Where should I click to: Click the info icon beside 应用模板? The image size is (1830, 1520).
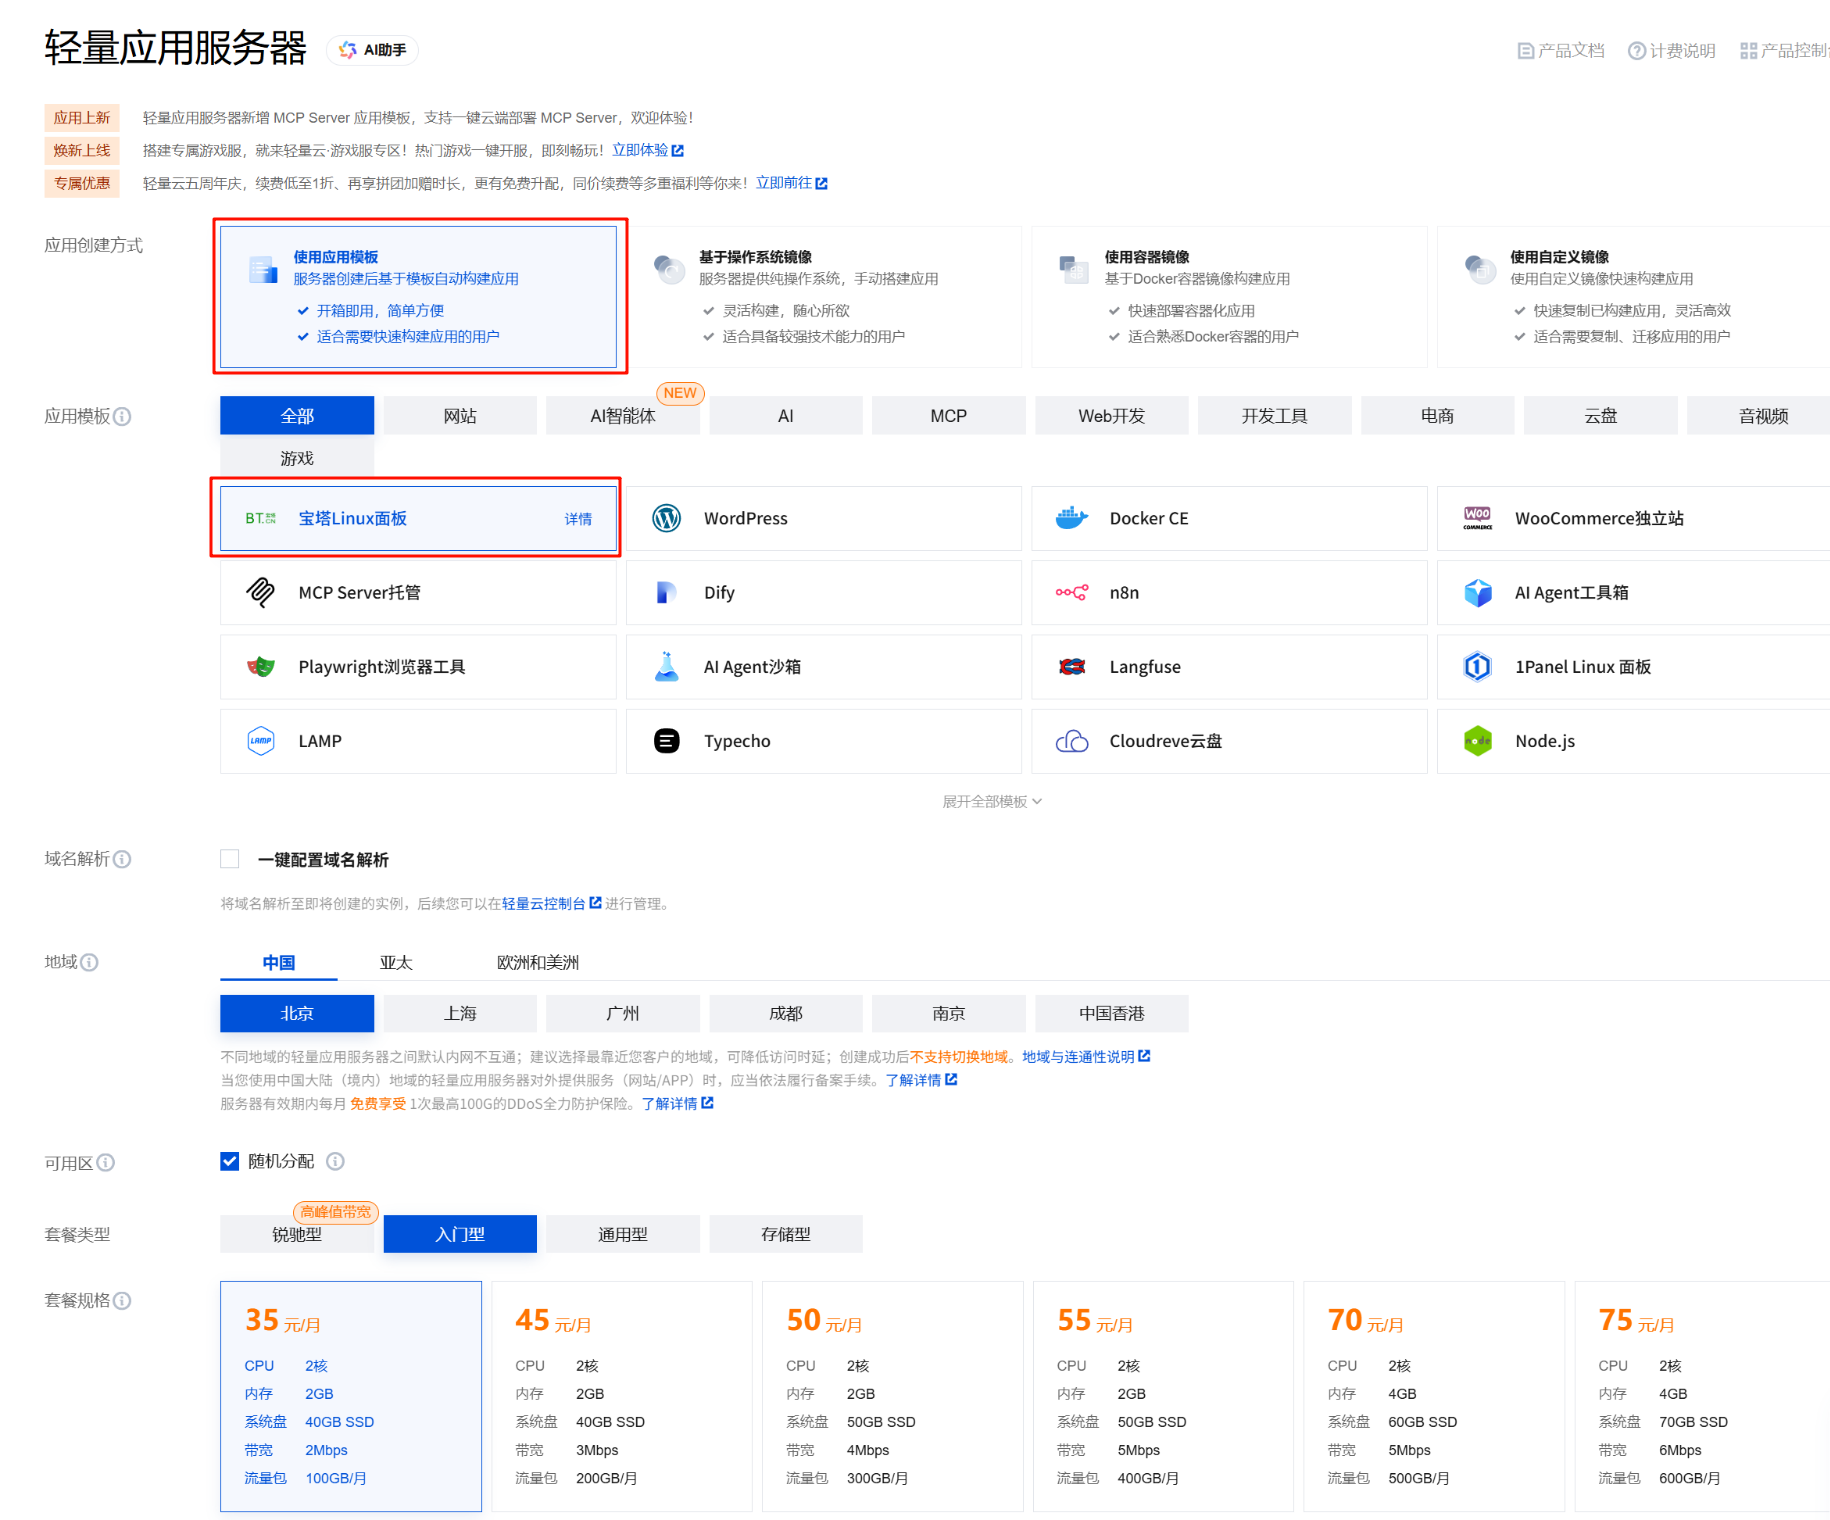coord(122,416)
